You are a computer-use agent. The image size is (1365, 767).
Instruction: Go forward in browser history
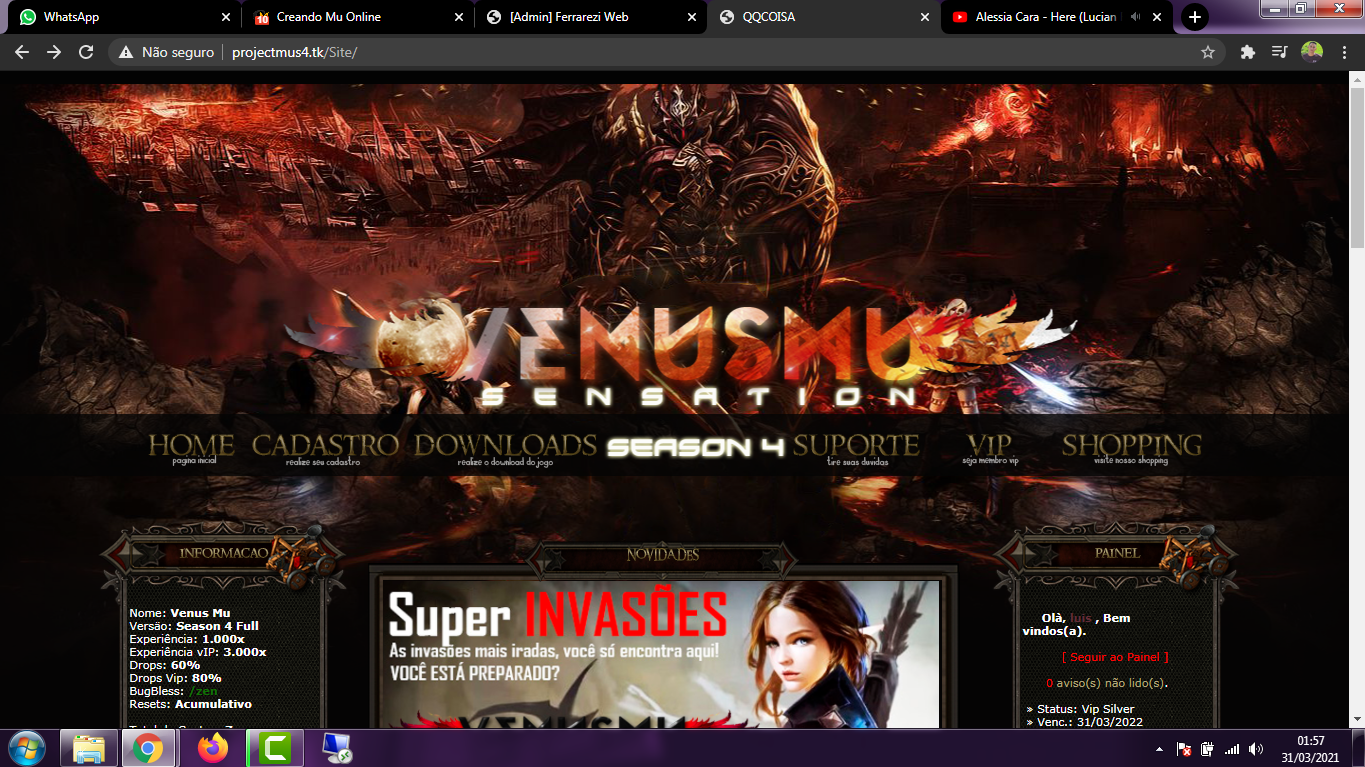click(x=54, y=52)
